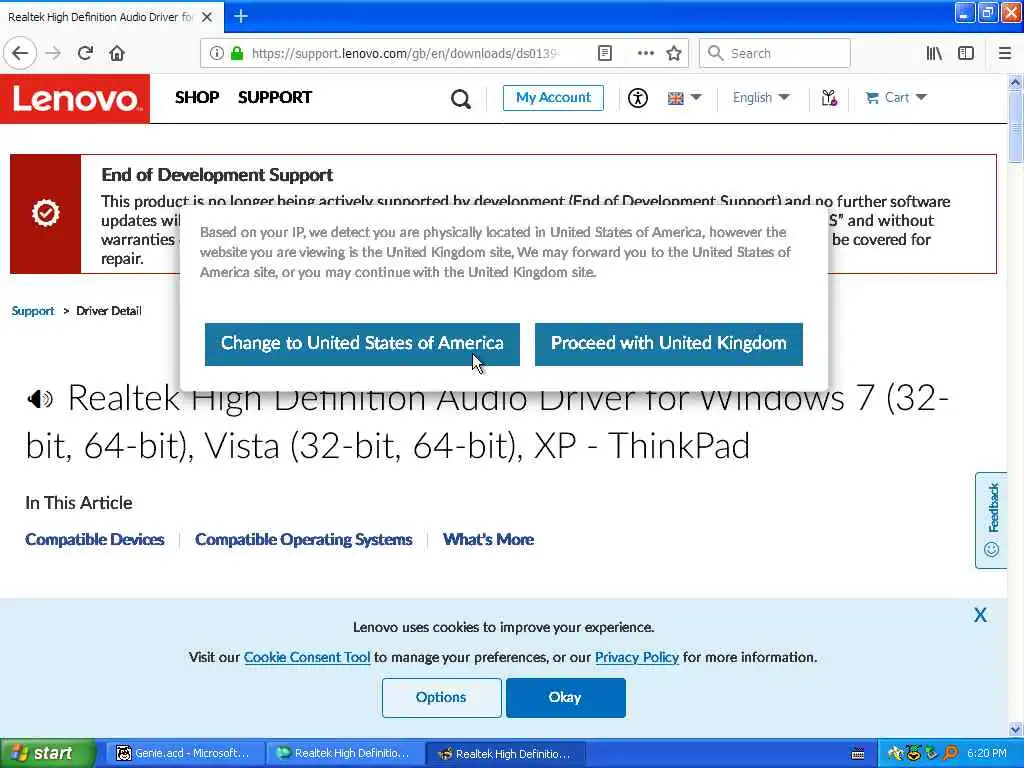
Task: Click the scrollbar up arrow
Action: point(1016,82)
